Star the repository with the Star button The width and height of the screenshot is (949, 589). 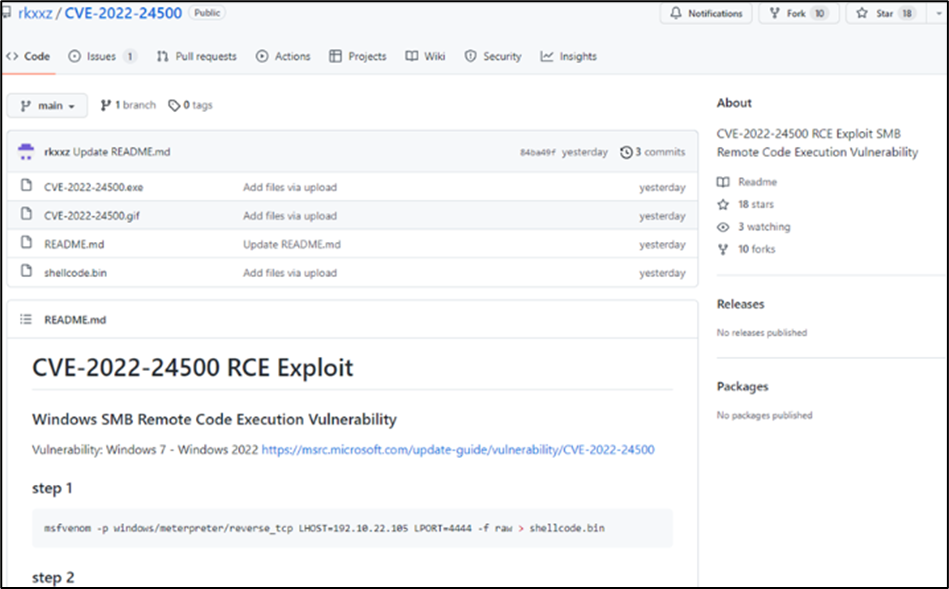pos(885,13)
